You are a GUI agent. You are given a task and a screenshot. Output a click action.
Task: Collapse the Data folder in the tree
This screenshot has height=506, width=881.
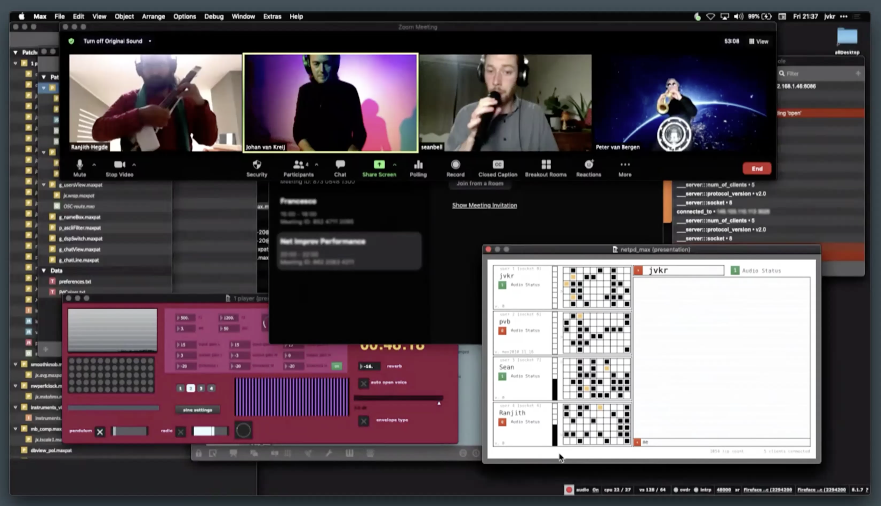pos(44,270)
